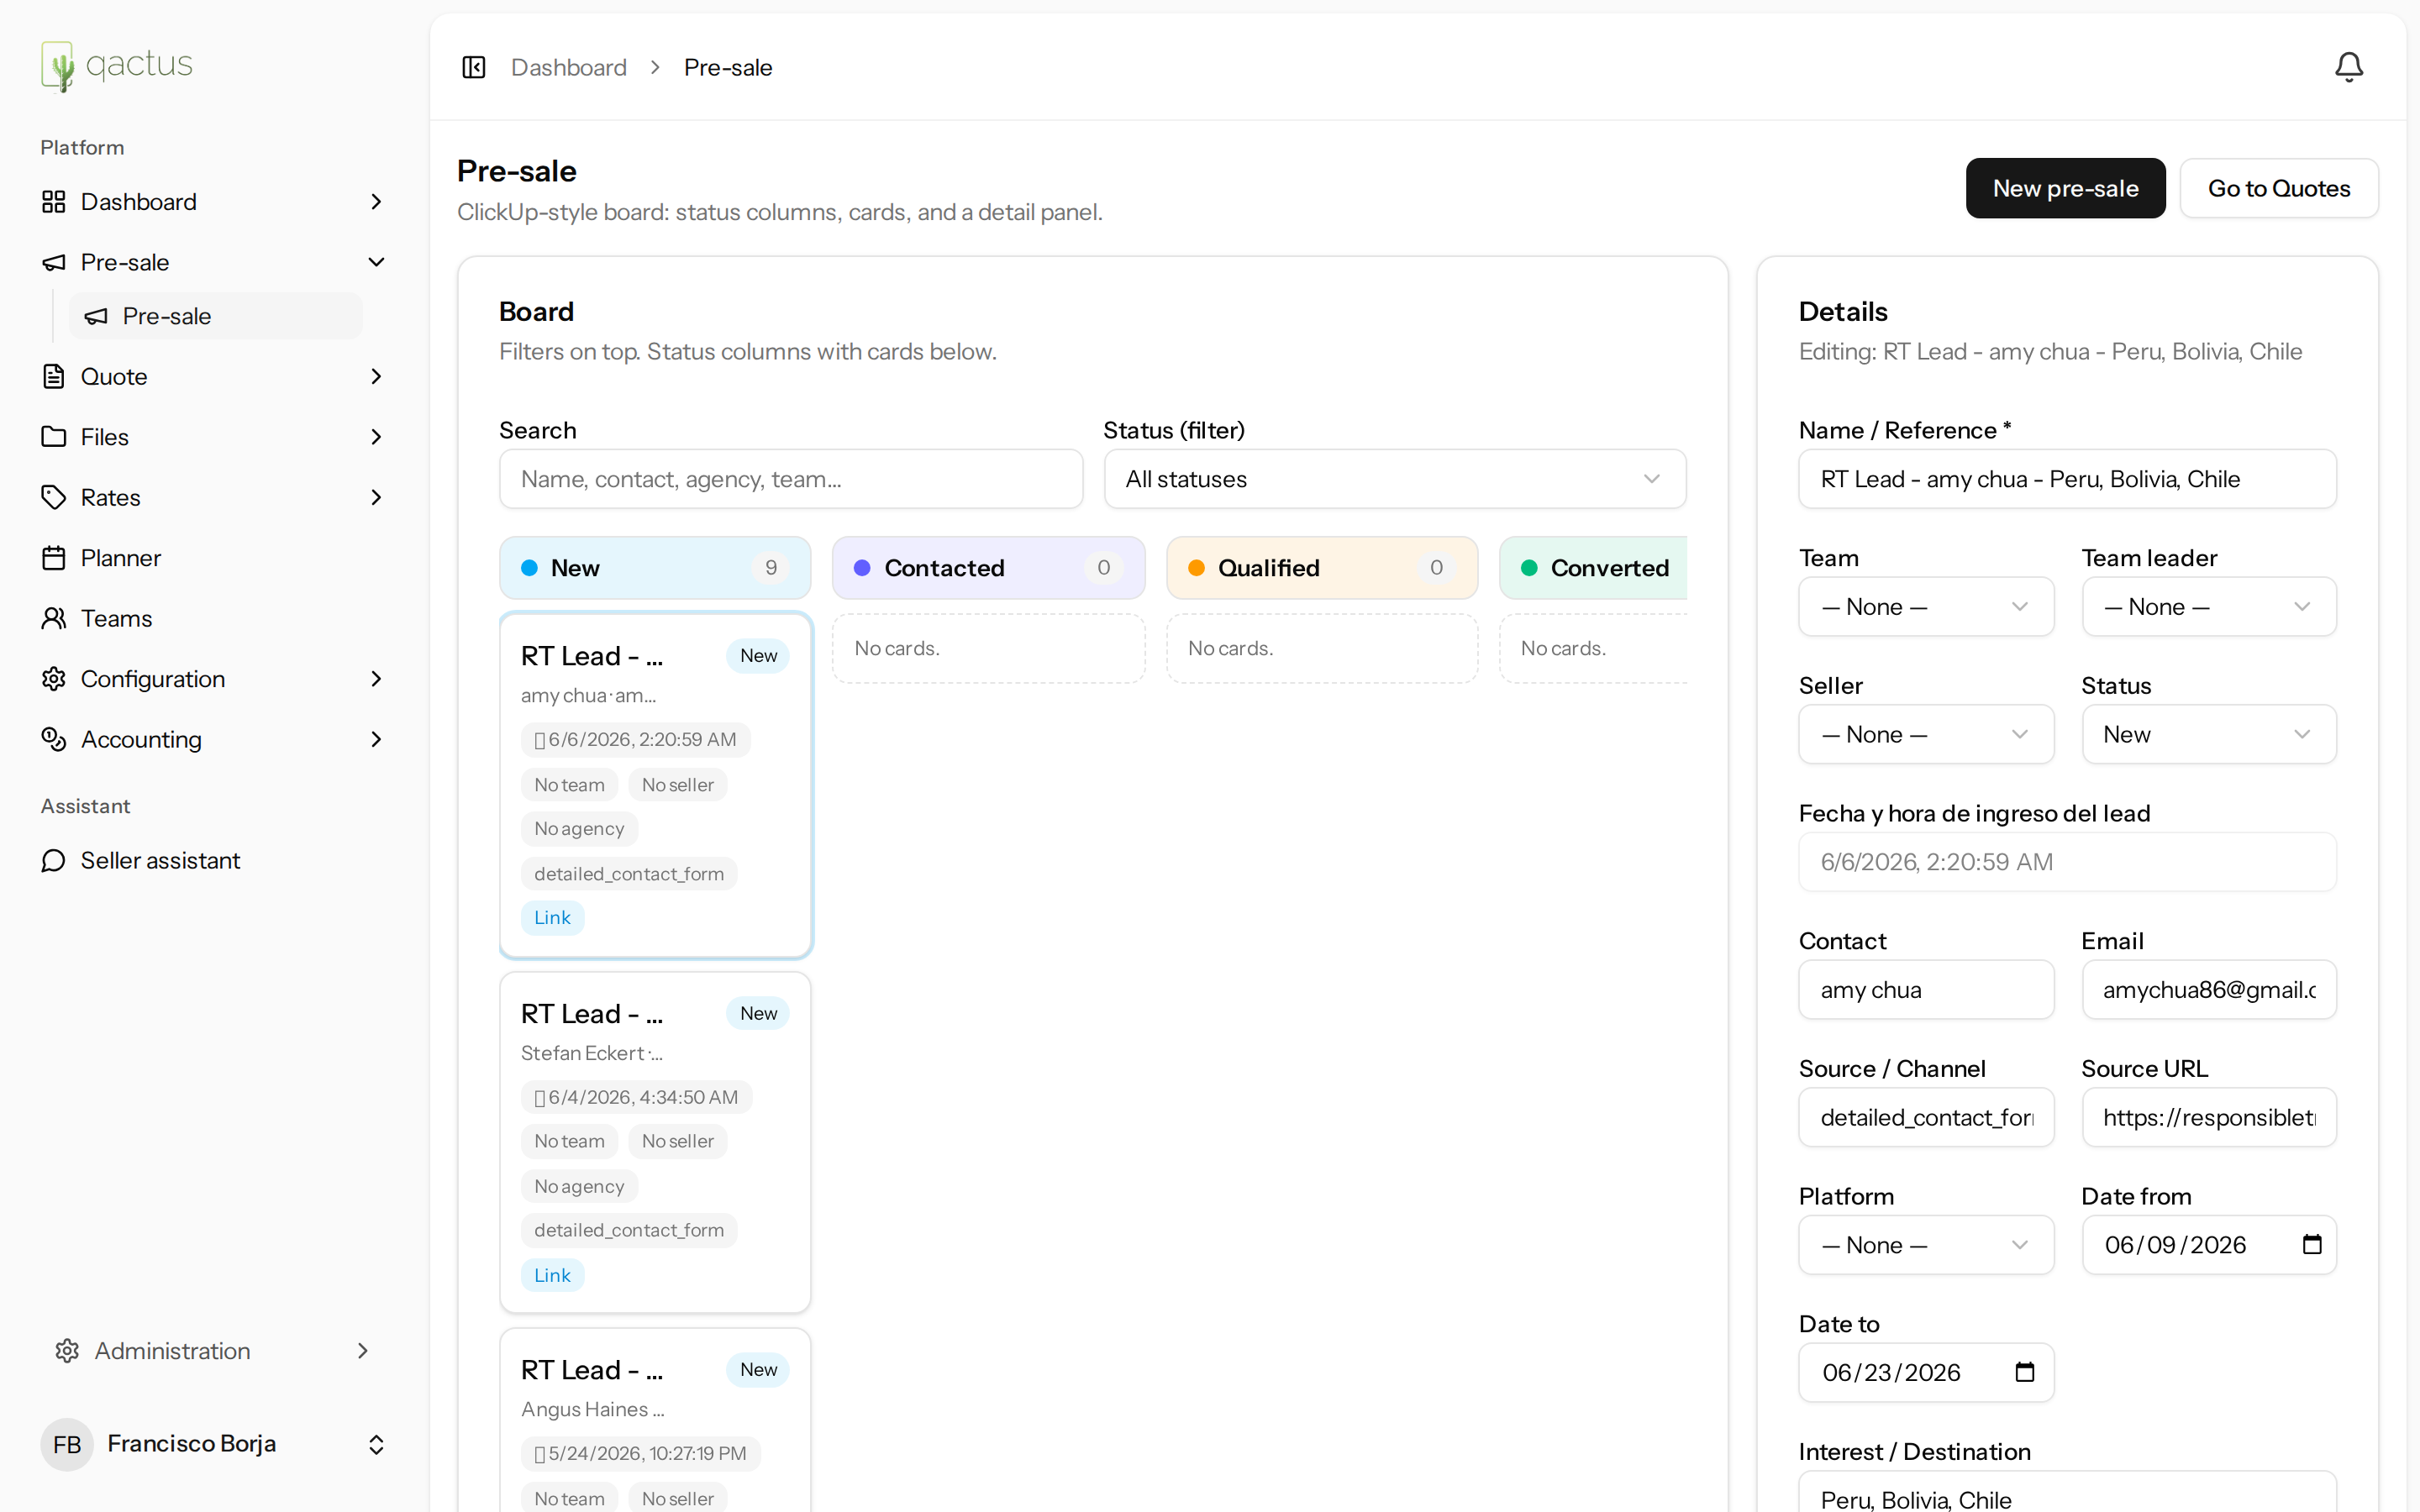Open the notifications bell
Screen dimensions: 2420x1512
(2348, 67)
